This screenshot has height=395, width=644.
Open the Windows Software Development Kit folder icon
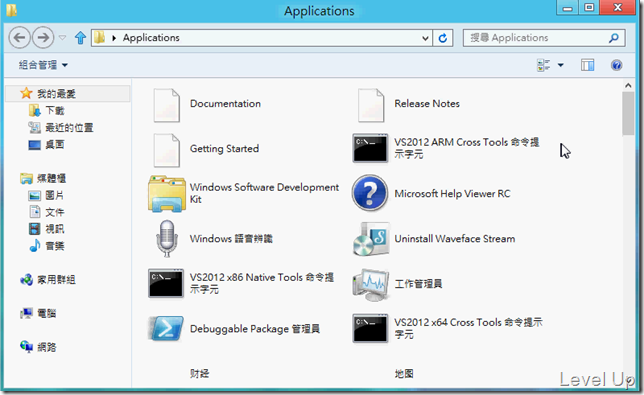[x=166, y=193]
